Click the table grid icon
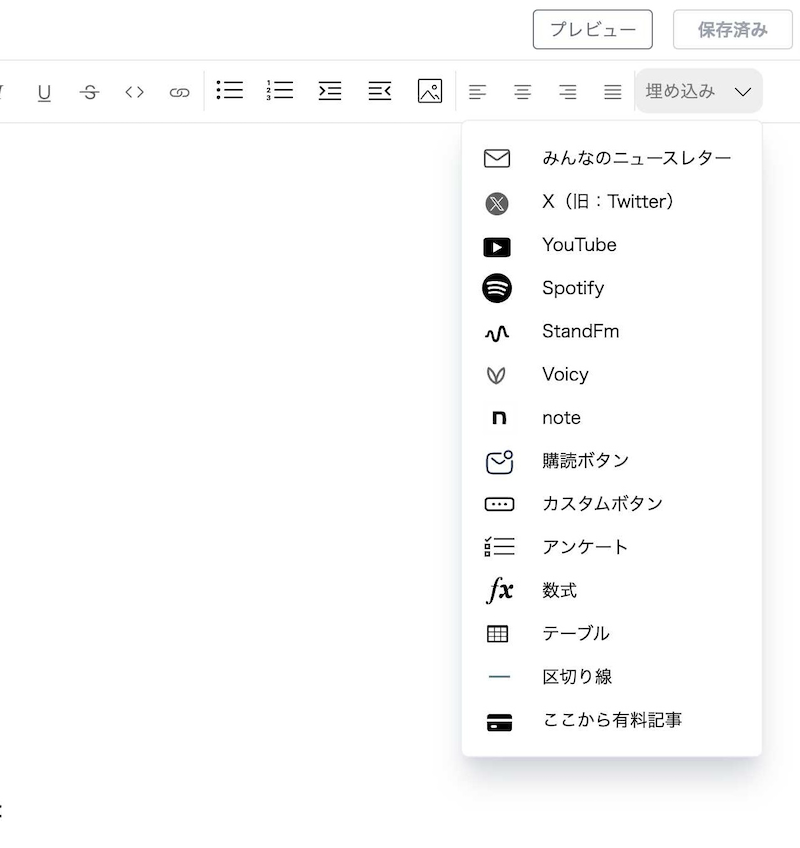800x848 pixels. click(498, 634)
